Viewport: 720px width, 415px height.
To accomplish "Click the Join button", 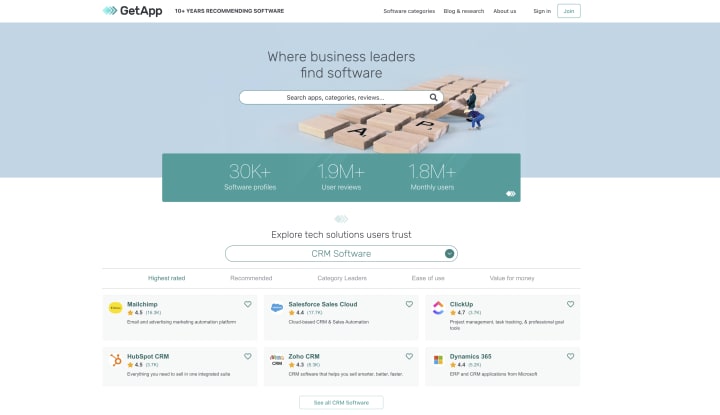I will (569, 11).
